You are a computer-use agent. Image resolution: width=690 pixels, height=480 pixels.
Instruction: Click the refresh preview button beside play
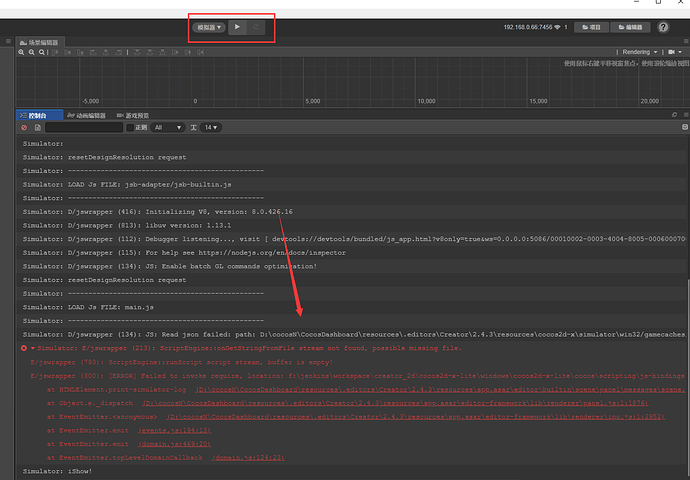256,27
